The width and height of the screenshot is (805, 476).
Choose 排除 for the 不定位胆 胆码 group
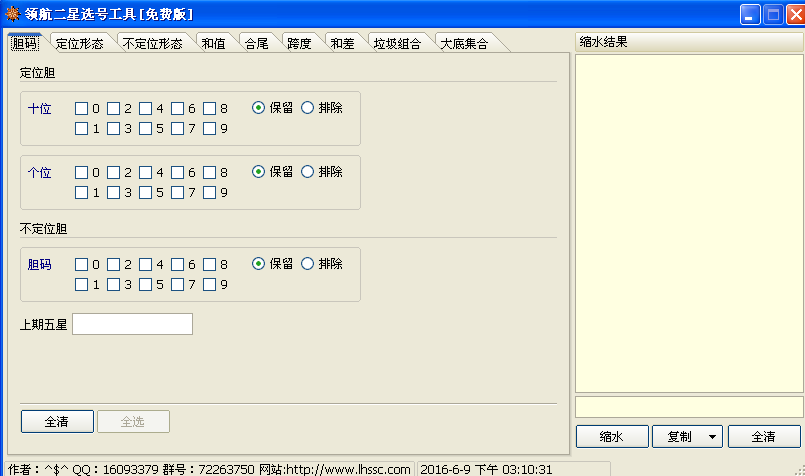coord(308,264)
